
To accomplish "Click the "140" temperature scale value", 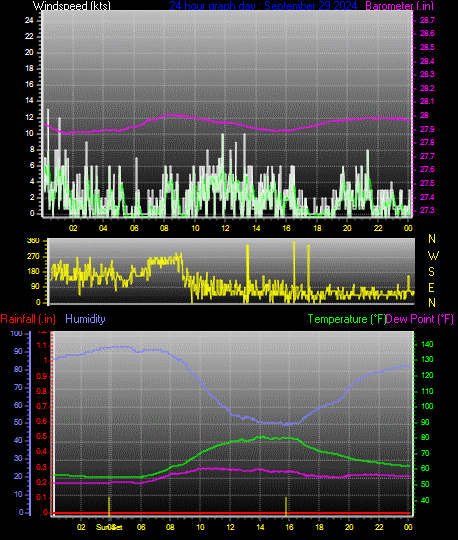I will point(427,344).
